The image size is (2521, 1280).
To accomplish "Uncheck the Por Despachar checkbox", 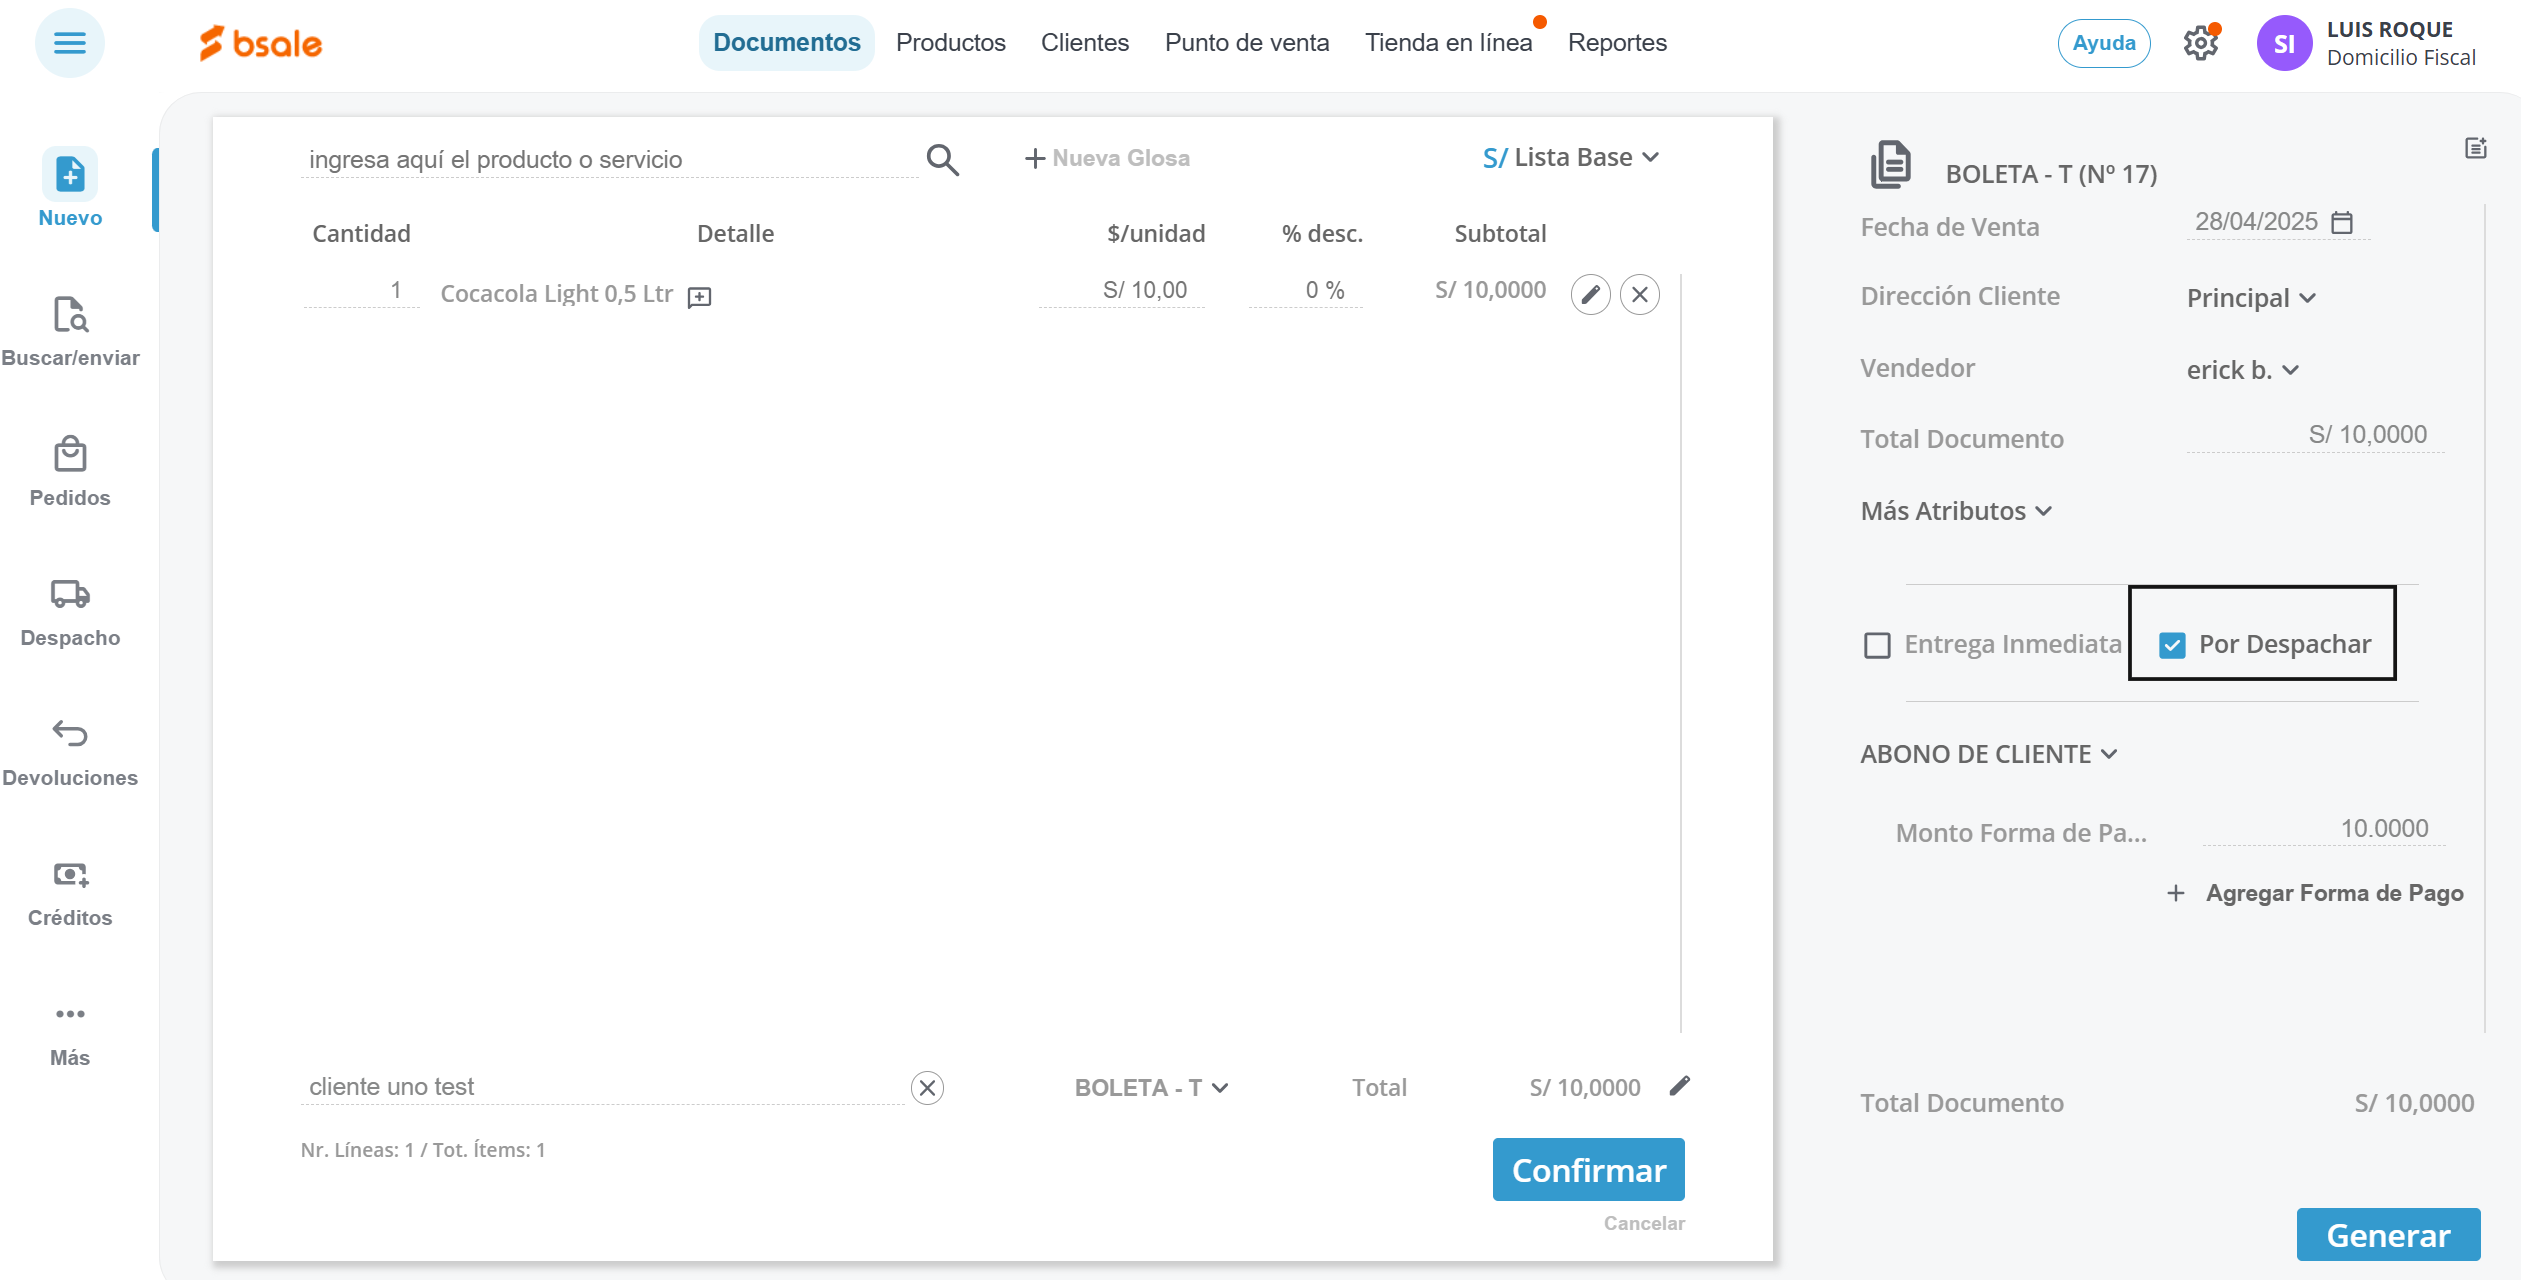I will point(2172,645).
